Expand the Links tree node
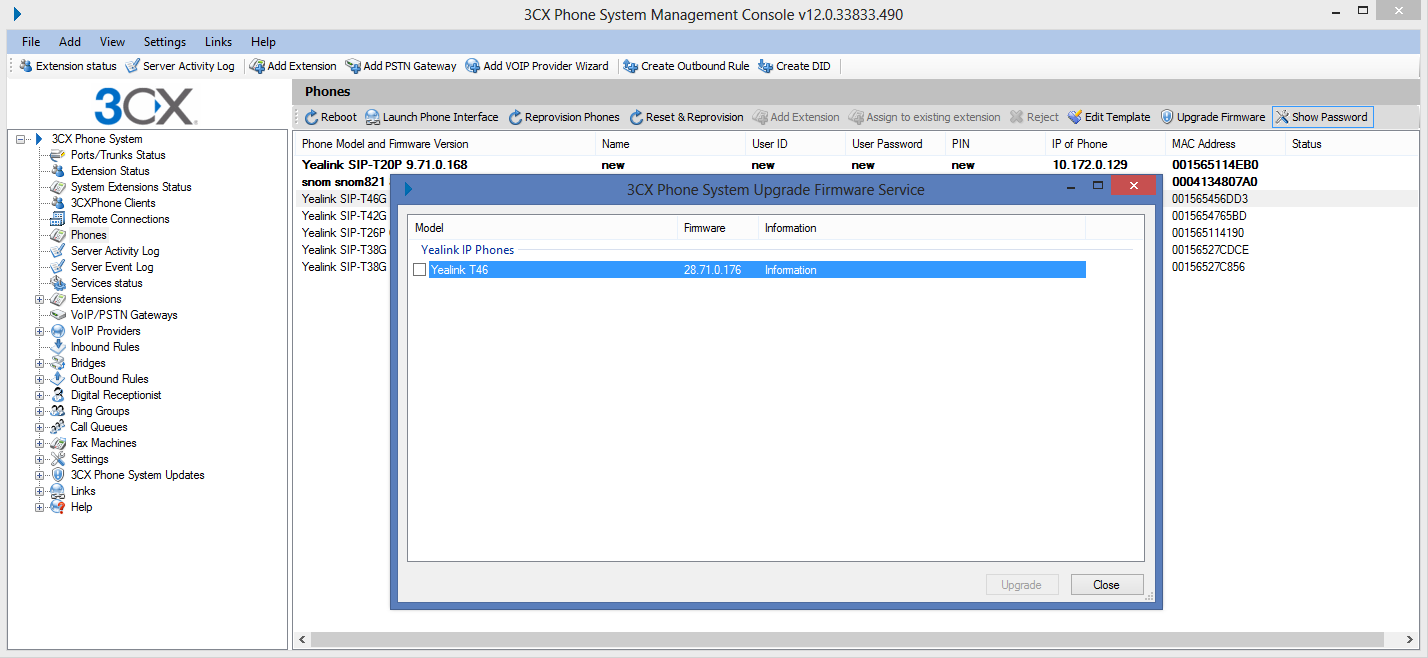The width and height of the screenshot is (1428, 658). click(40, 491)
